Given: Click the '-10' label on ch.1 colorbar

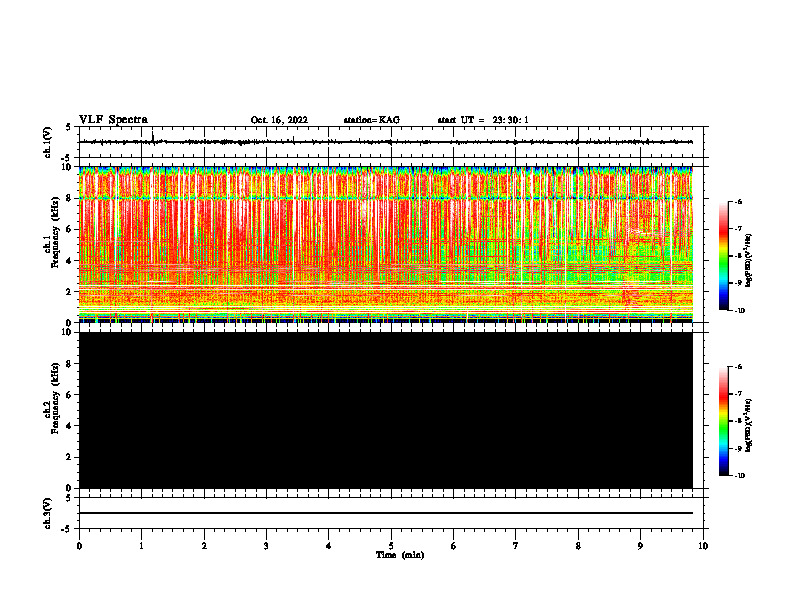Looking at the screenshot, I should click(x=739, y=311).
